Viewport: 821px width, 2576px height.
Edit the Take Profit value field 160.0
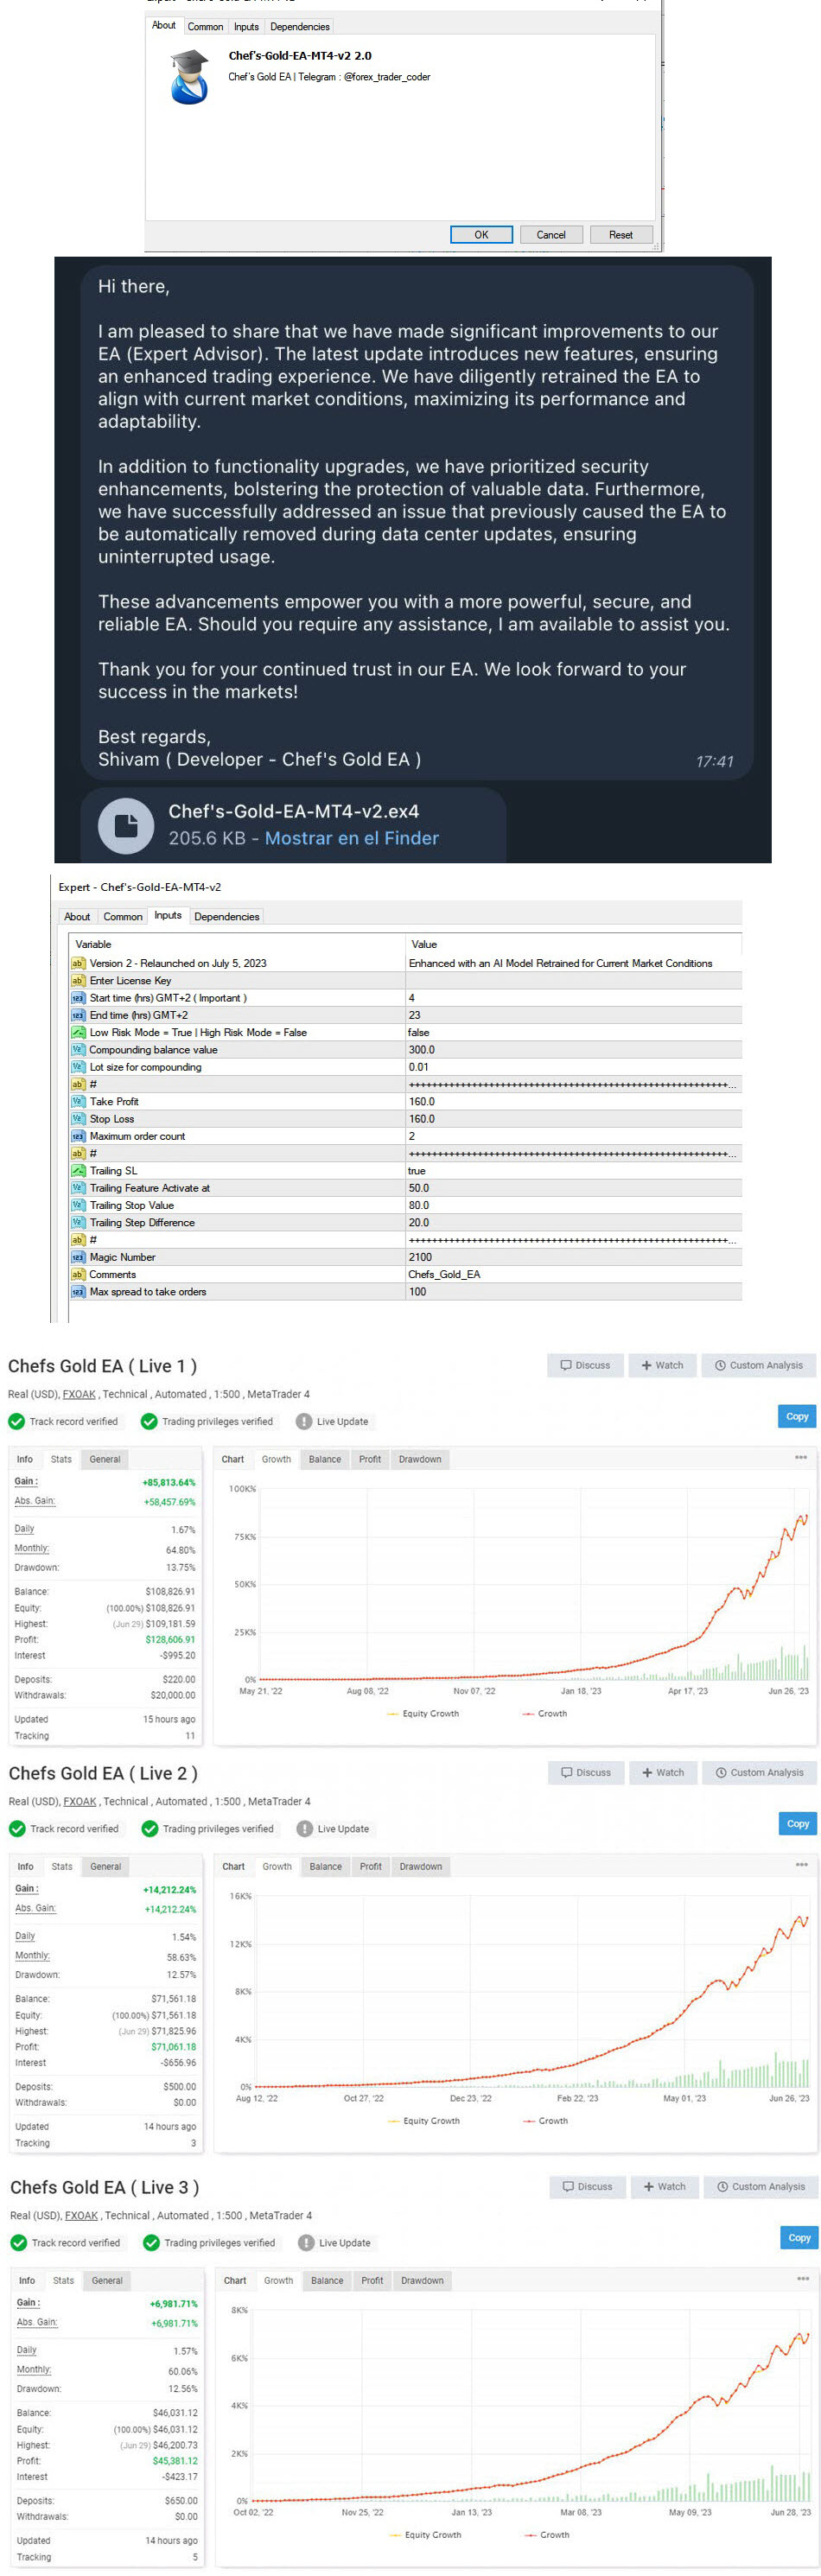[422, 1101]
